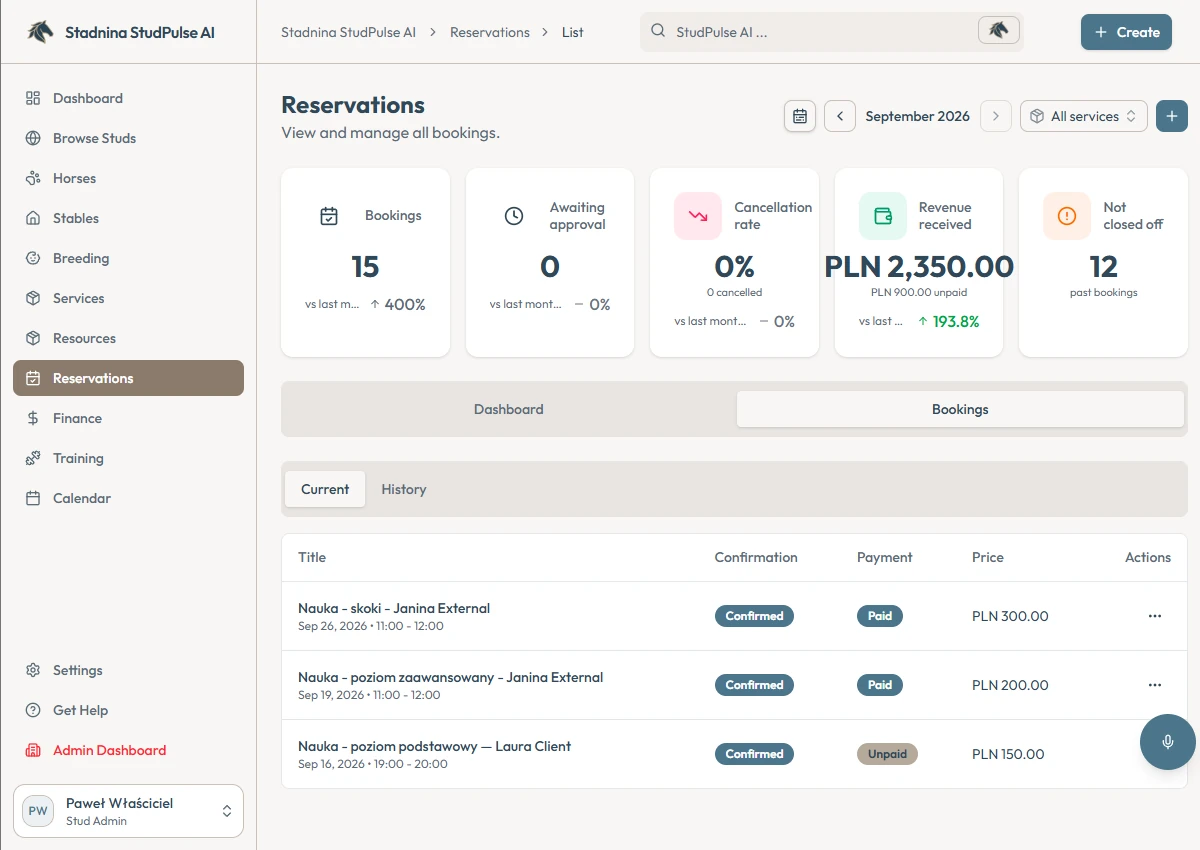Open the Stables section
This screenshot has width=1200, height=850.
[x=128, y=218]
